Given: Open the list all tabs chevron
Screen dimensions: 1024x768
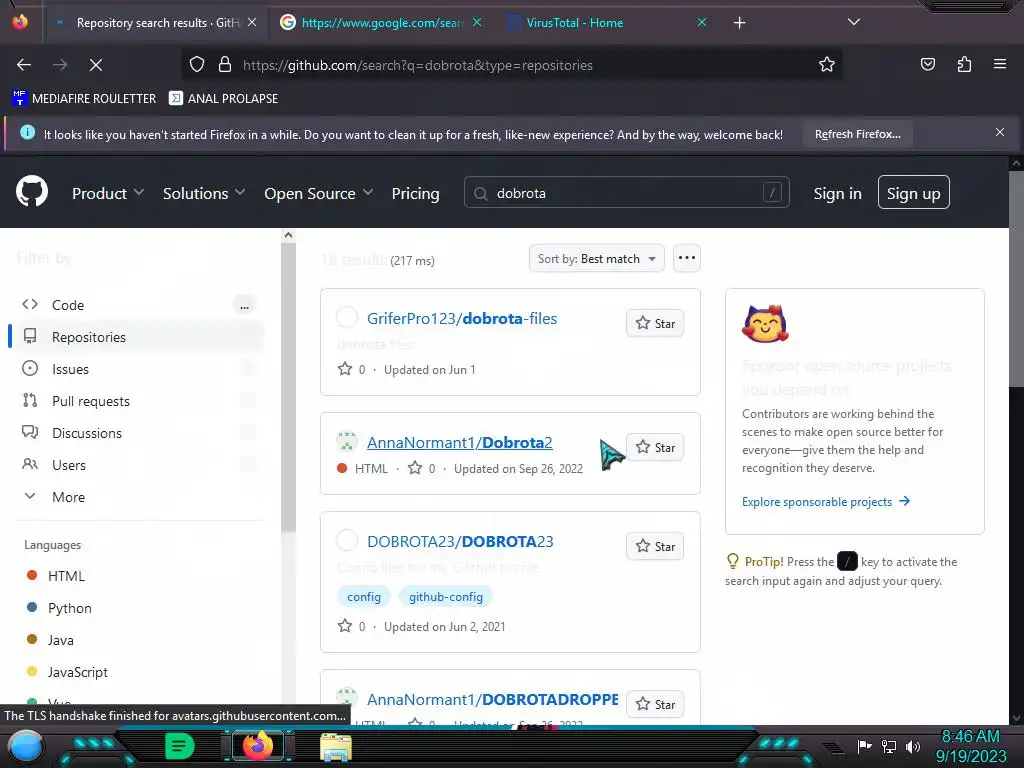Looking at the screenshot, I should coord(853,22).
